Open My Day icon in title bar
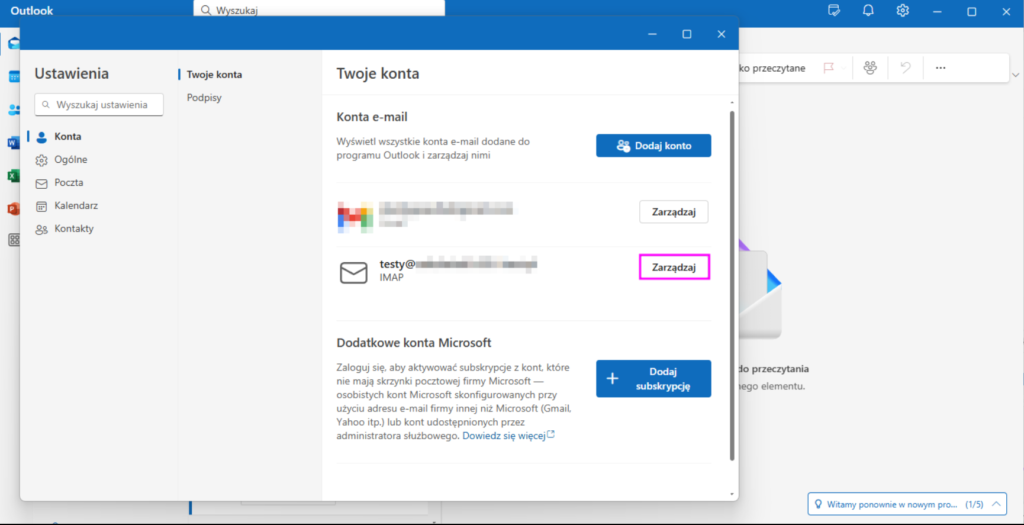 click(x=834, y=11)
